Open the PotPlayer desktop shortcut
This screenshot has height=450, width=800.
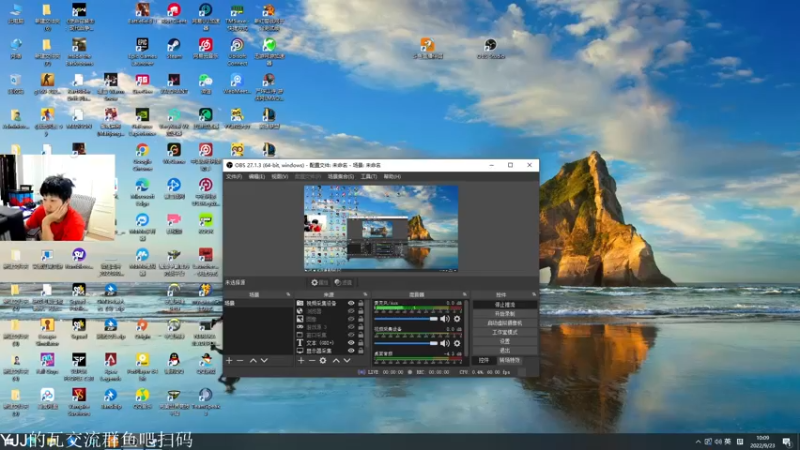(x=142, y=367)
